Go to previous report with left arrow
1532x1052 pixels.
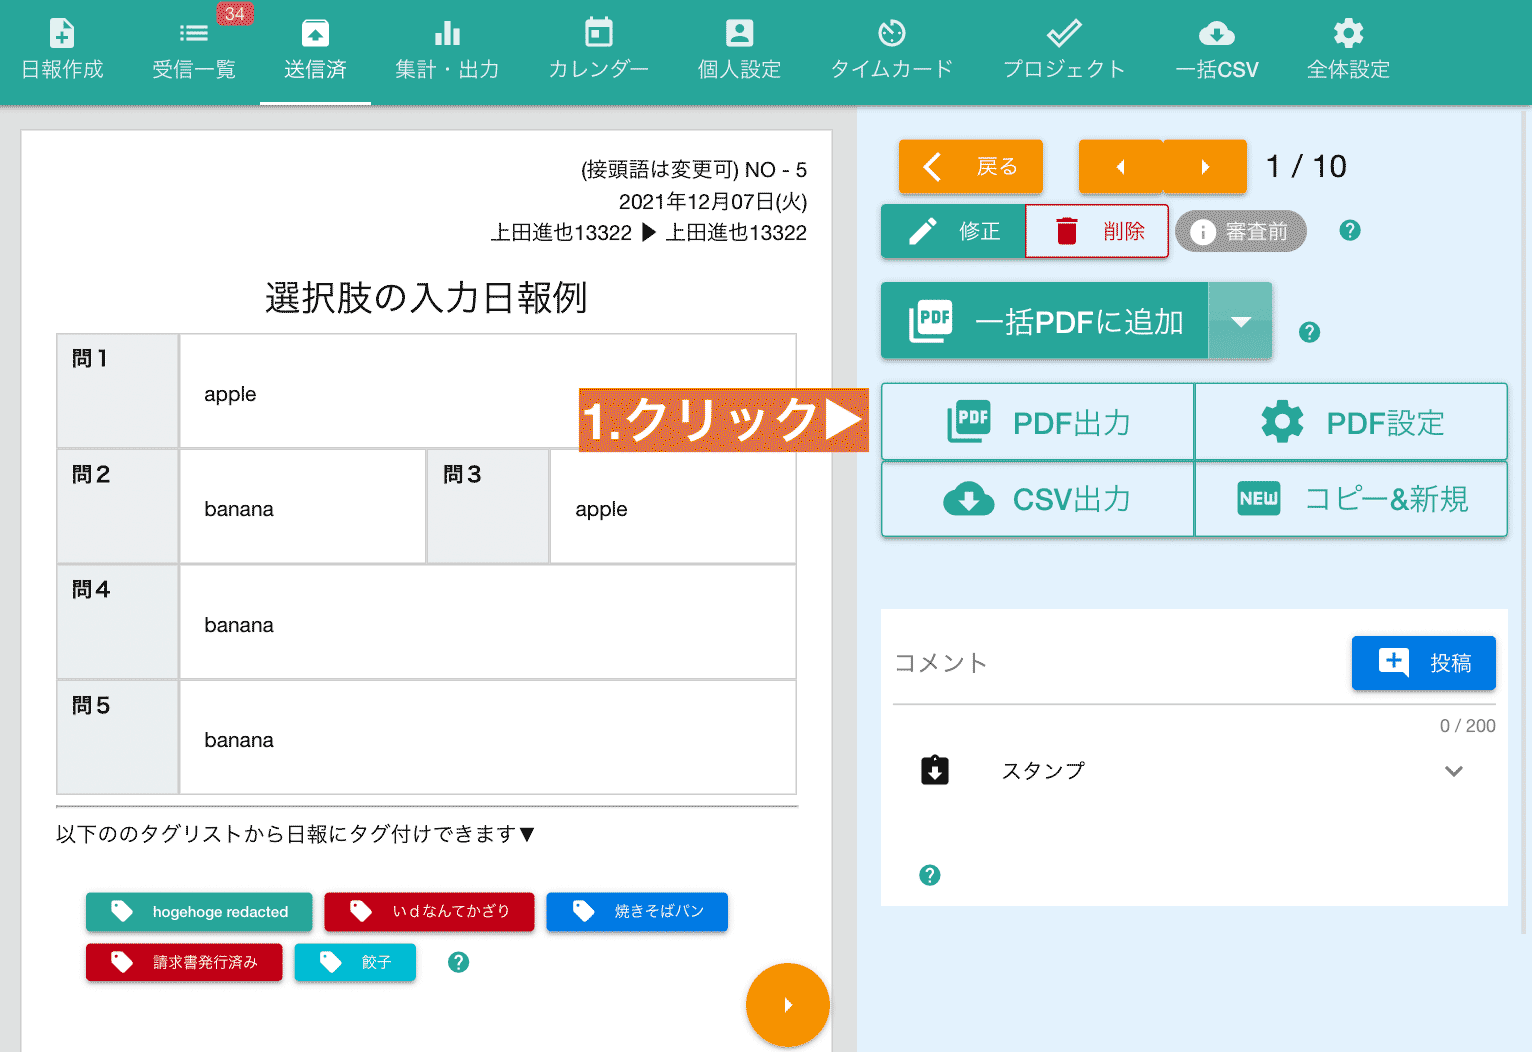pyautogui.click(x=1121, y=166)
